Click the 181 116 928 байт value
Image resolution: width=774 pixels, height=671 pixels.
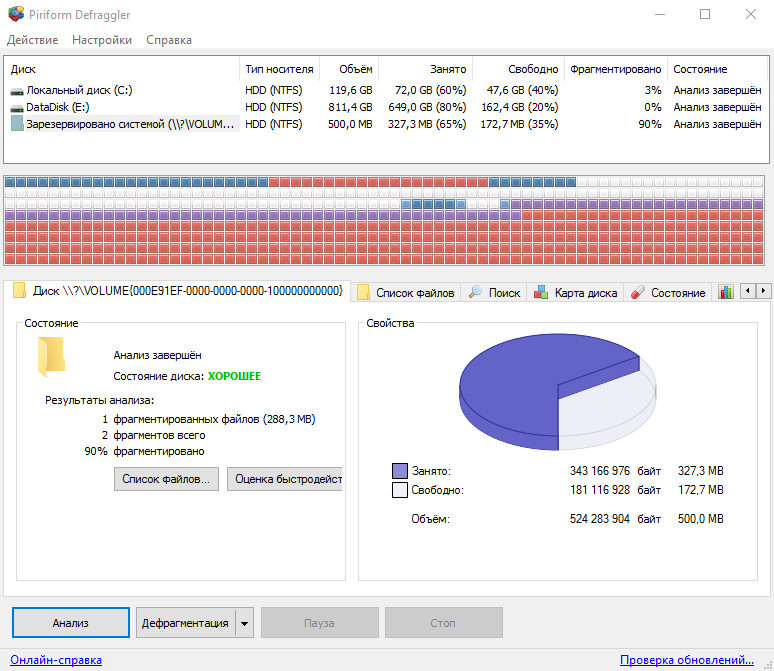[x=615, y=490]
